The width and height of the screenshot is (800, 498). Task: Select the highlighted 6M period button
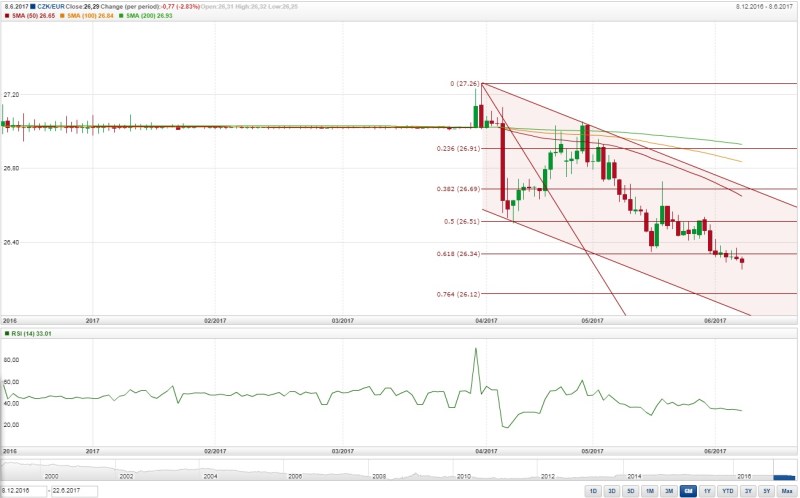click(688, 491)
